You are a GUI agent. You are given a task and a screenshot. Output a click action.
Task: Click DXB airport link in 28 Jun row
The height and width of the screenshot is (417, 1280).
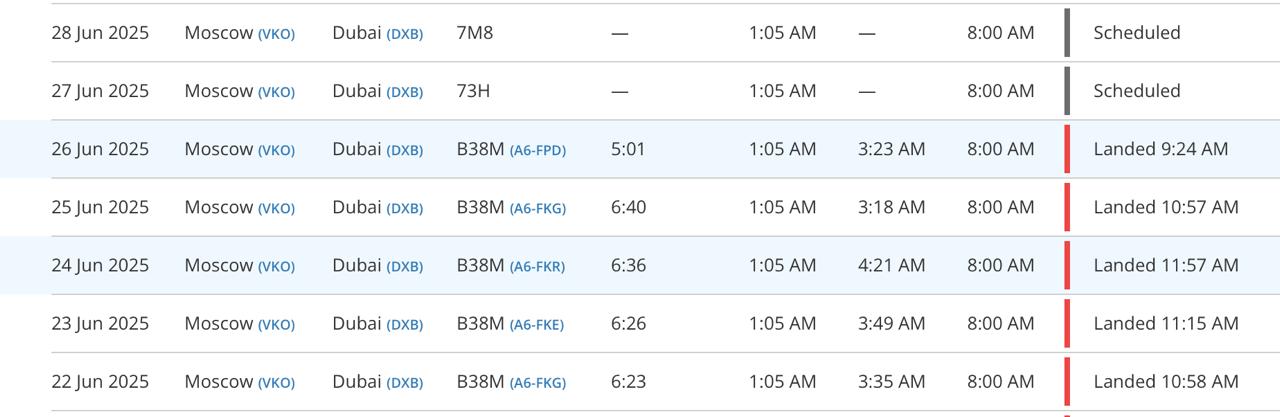[405, 34]
